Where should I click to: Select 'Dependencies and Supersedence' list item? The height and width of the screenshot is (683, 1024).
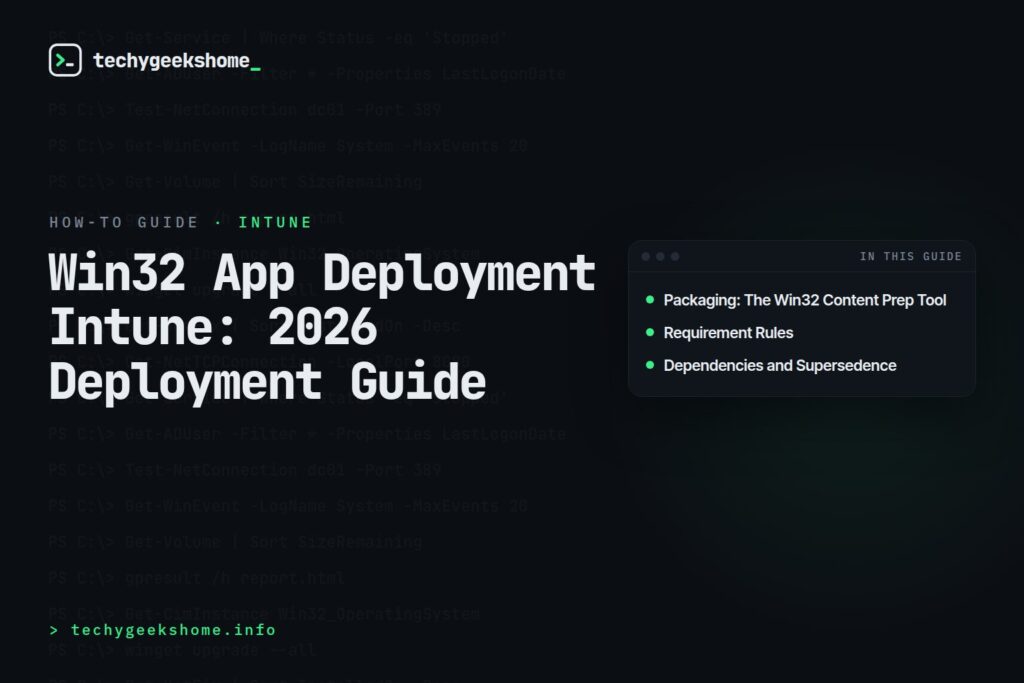click(x=780, y=365)
